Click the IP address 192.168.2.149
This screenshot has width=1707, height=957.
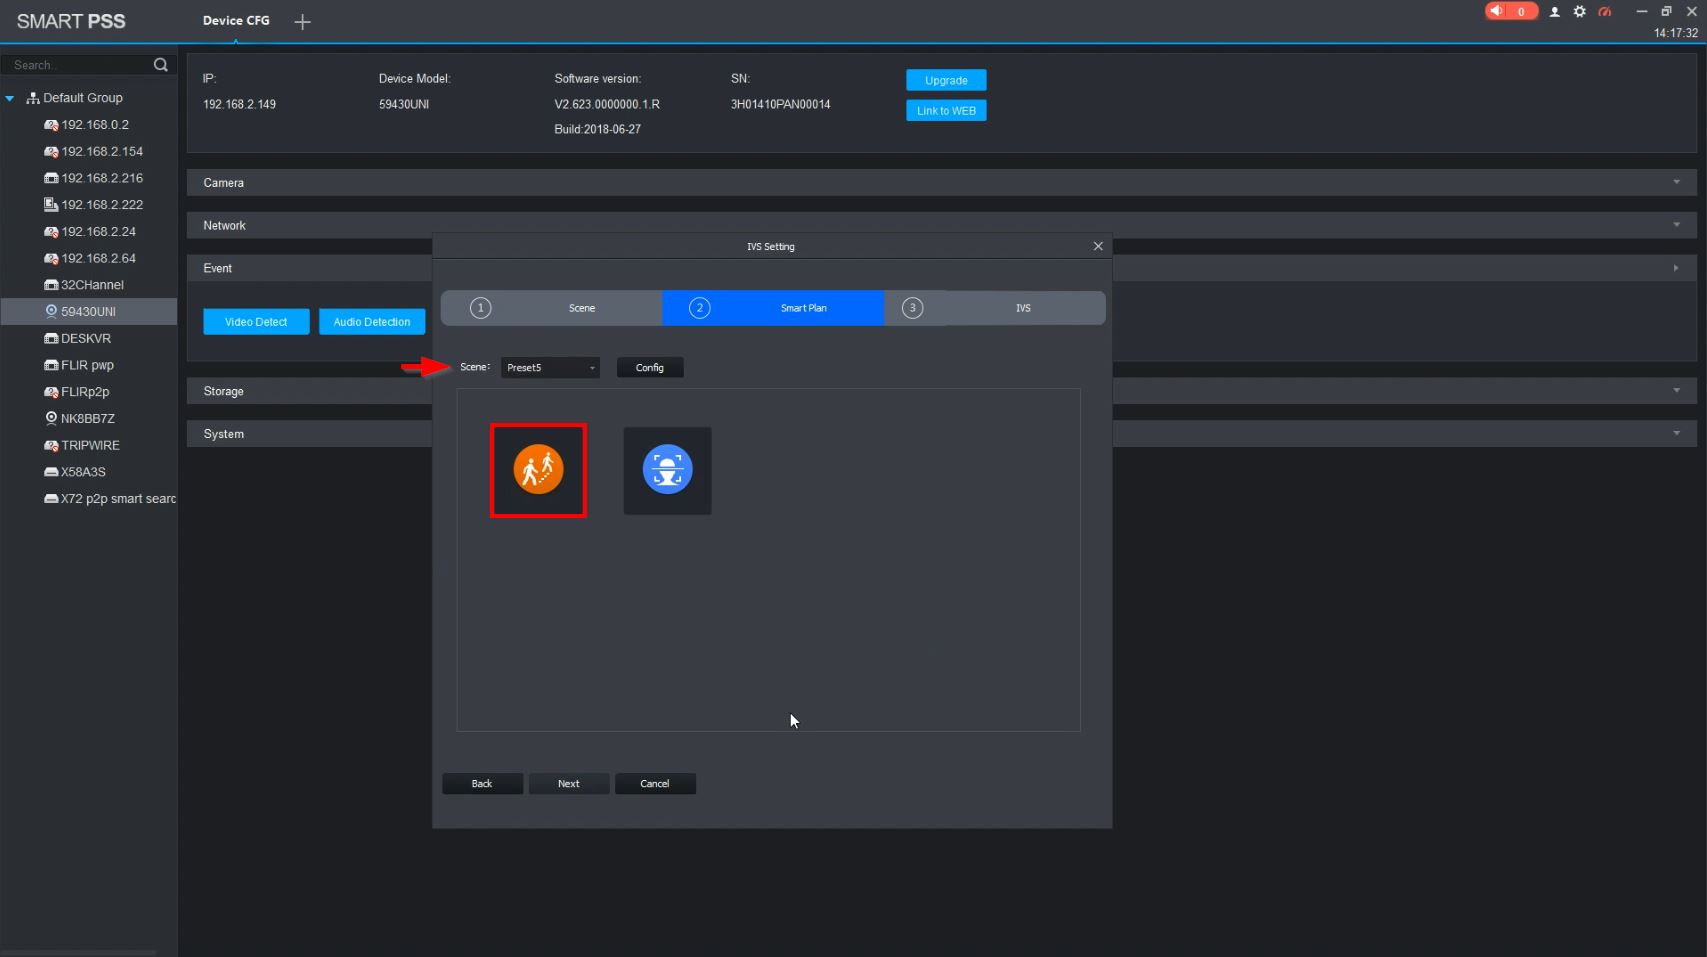(x=239, y=105)
